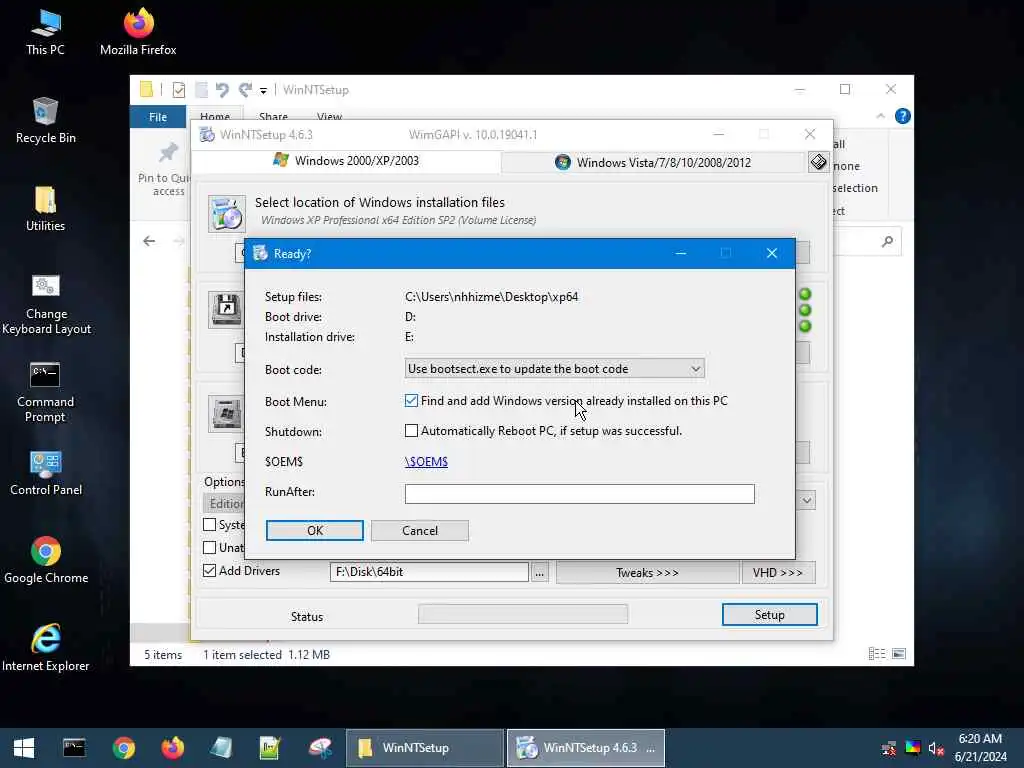
Task: Go back with Explorer back arrow
Action: pos(149,241)
